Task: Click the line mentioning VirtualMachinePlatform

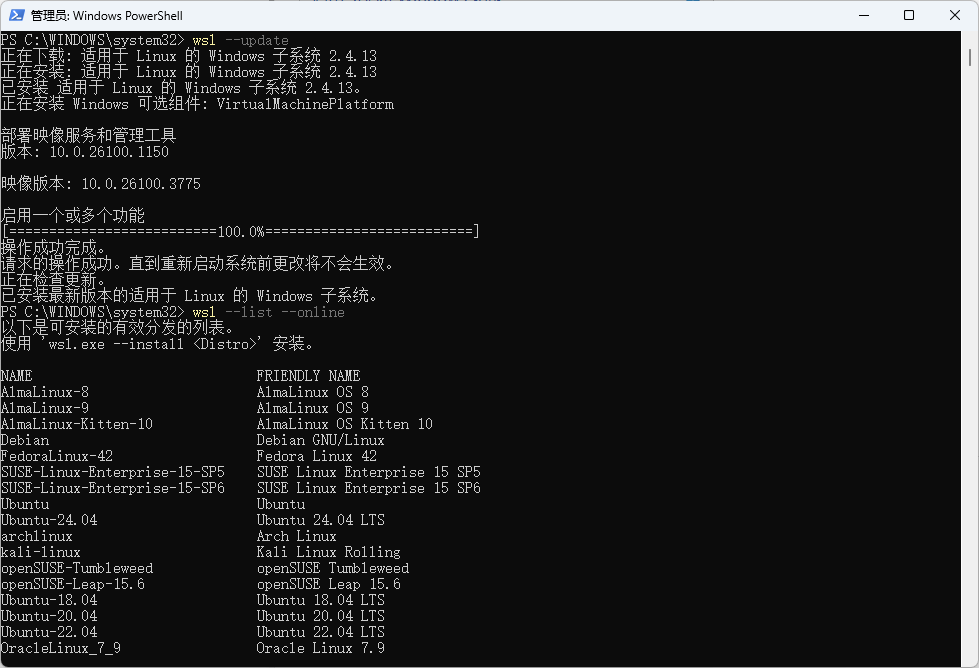Action: coord(197,104)
